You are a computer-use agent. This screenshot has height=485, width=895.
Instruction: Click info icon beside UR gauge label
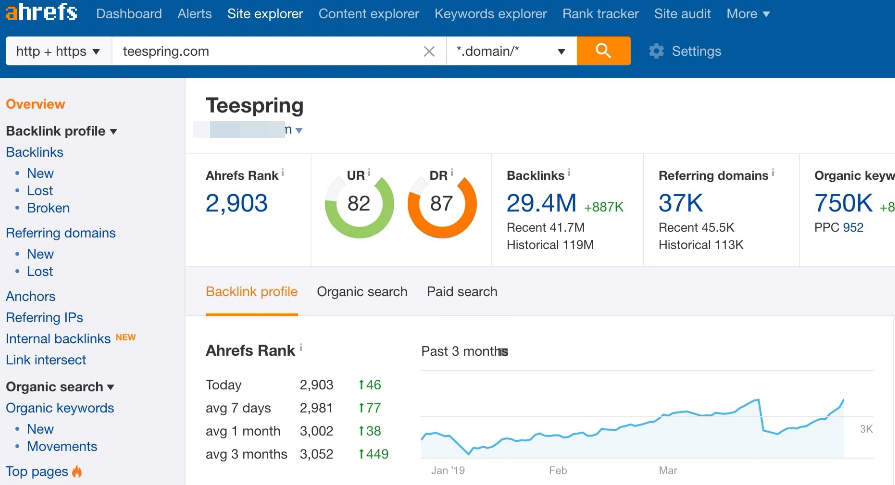coord(369,172)
